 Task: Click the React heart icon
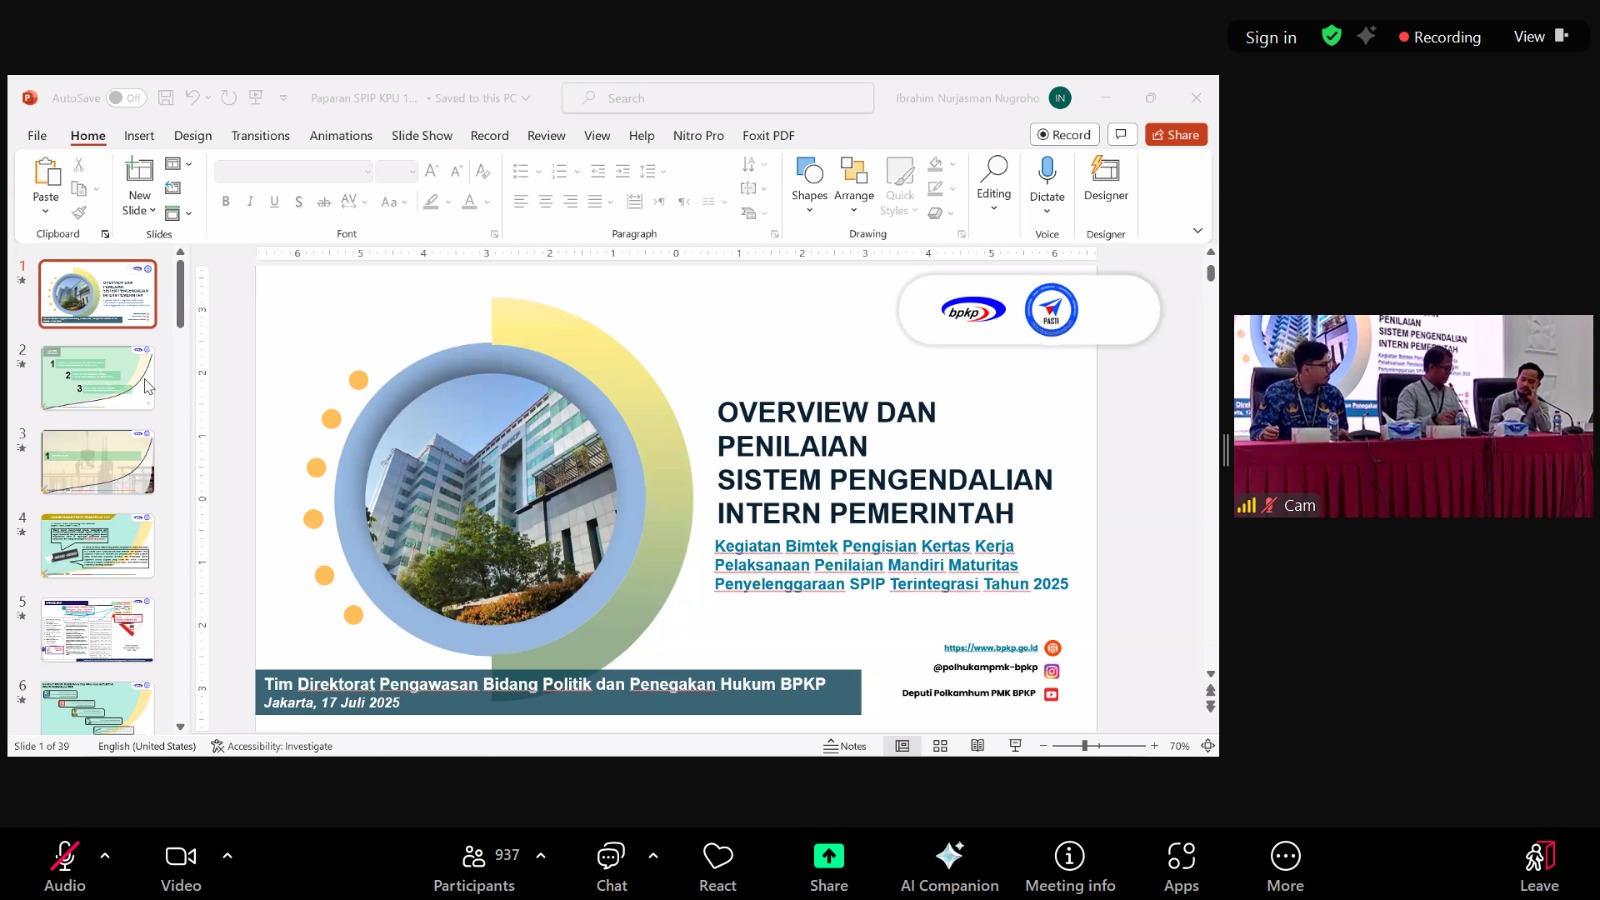pyautogui.click(x=717, y=856)
